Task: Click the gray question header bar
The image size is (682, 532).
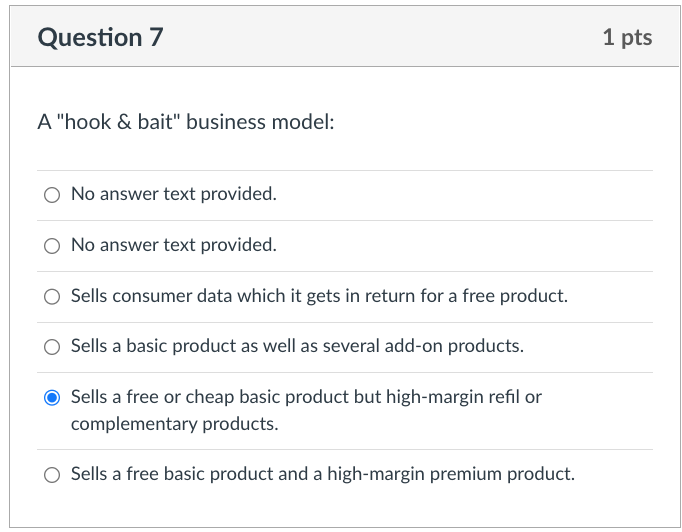Action: [x=344, y=37]
